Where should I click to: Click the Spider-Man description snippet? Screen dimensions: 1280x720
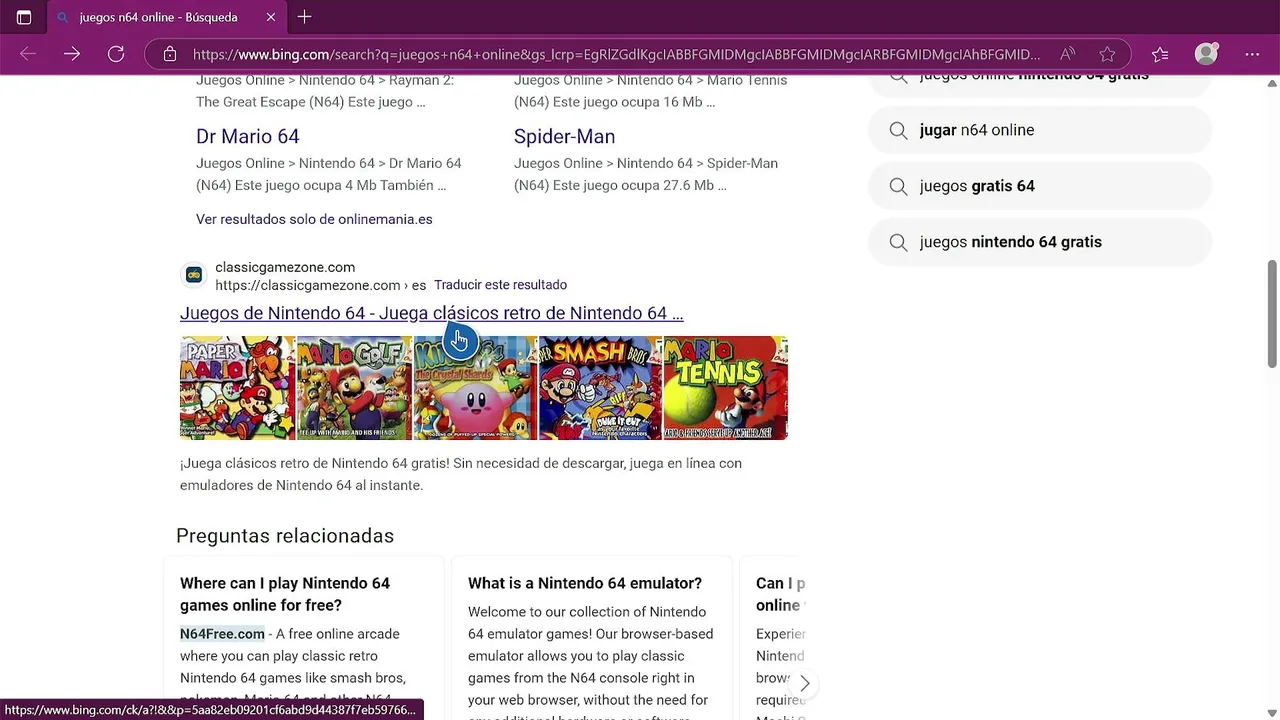point(646,174)
